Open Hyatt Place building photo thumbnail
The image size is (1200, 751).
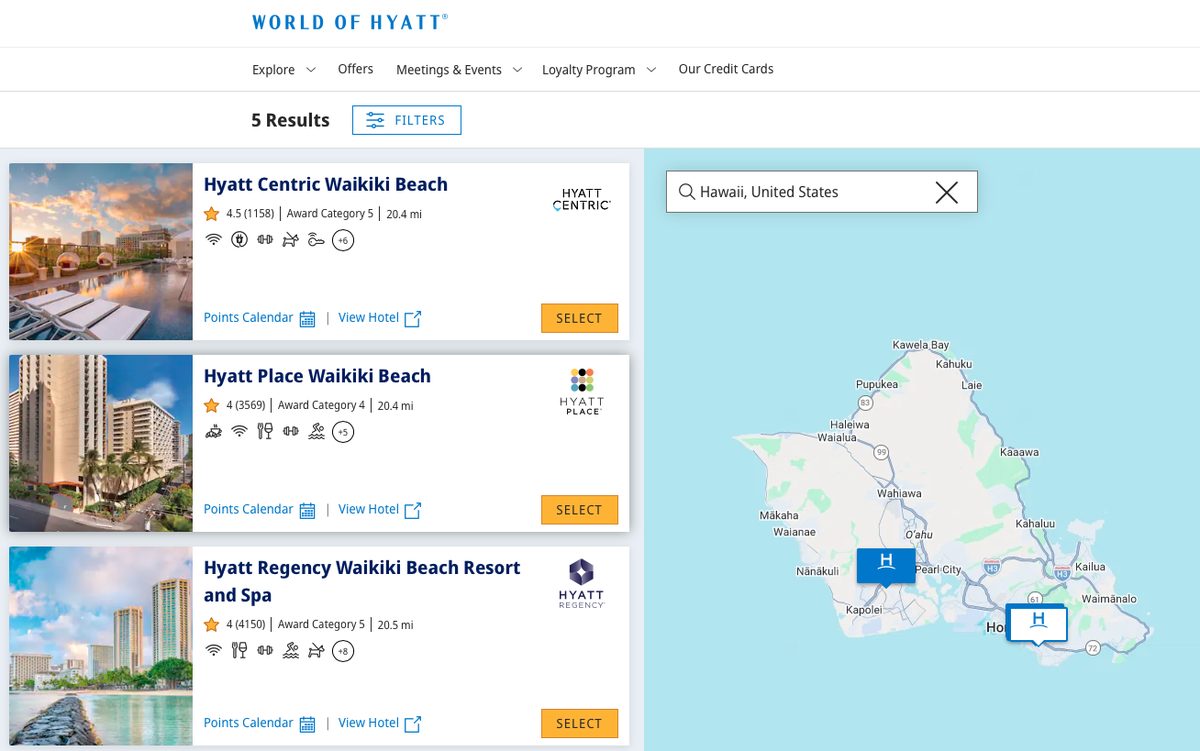point(101,443)
